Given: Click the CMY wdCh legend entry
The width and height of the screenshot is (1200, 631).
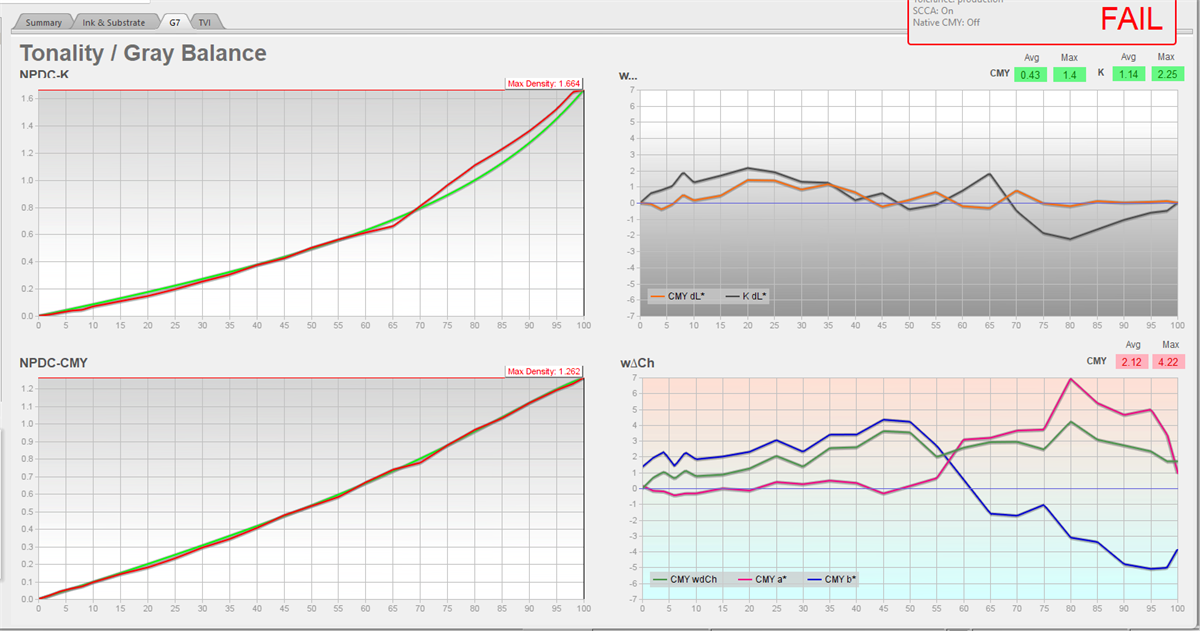Looking at the screenshot, I should [684, 579].
